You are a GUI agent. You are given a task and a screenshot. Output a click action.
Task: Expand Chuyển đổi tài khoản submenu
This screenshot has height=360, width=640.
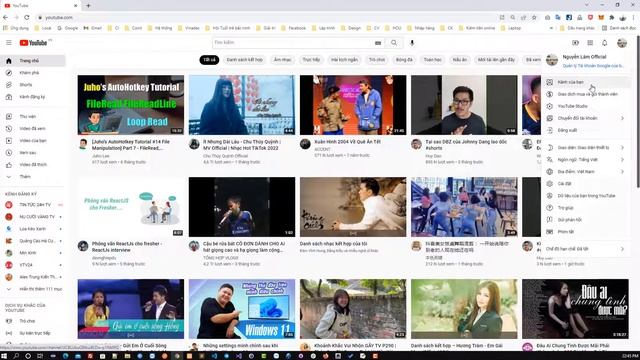(586, 118)
